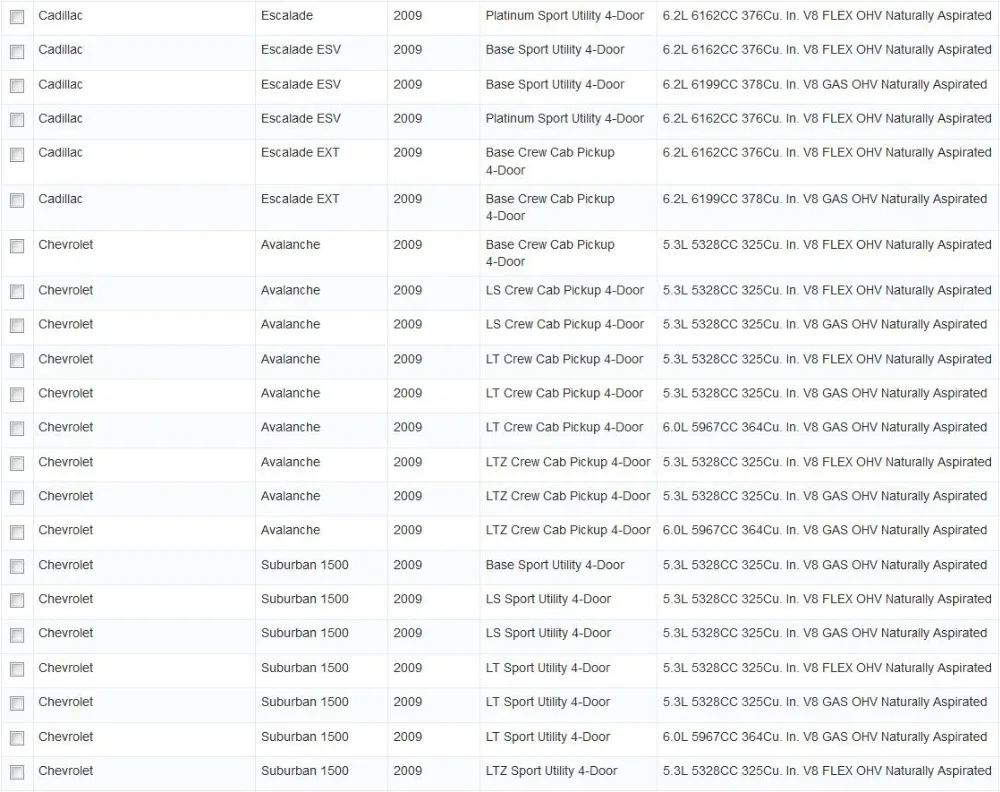Check the Escalade ESV Base 6199CC GAS row

click(17, 85)
